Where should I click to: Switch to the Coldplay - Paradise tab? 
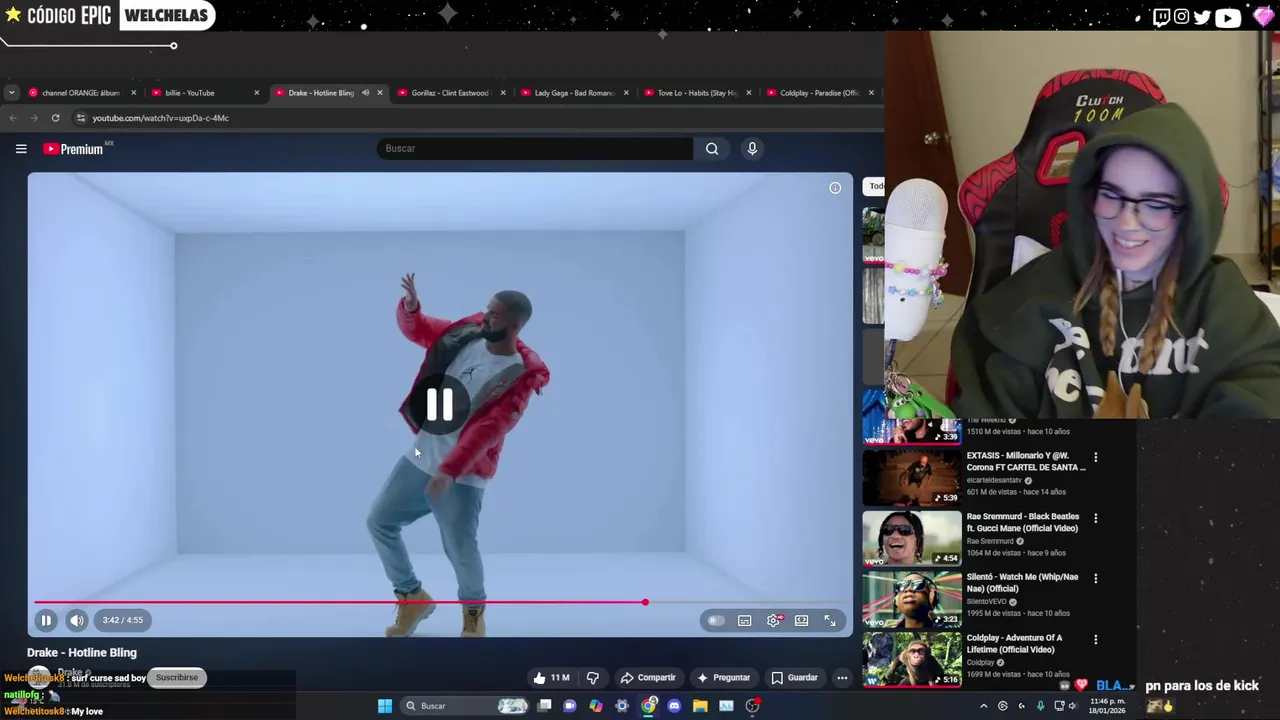click(x=819, y=93)
